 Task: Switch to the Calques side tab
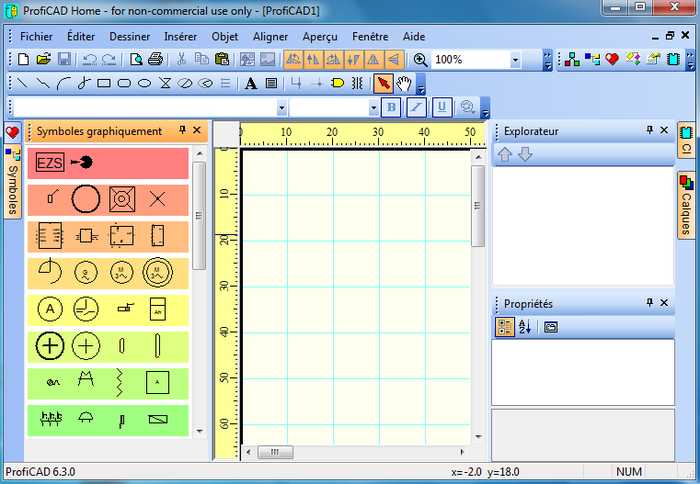point(686,205)
